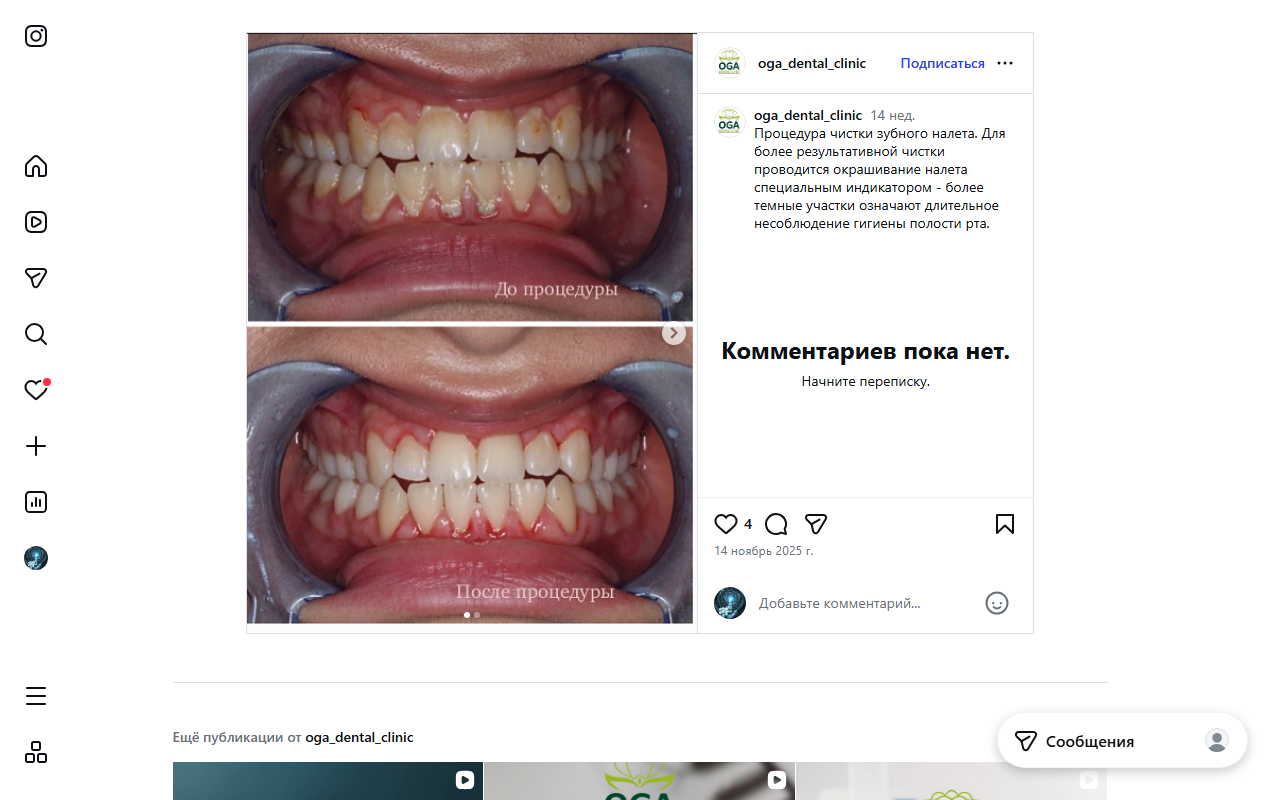This screenshot has height=800, width=1280.
Task: Like the post with the heart icon
Action: click(x=725, y=523)
